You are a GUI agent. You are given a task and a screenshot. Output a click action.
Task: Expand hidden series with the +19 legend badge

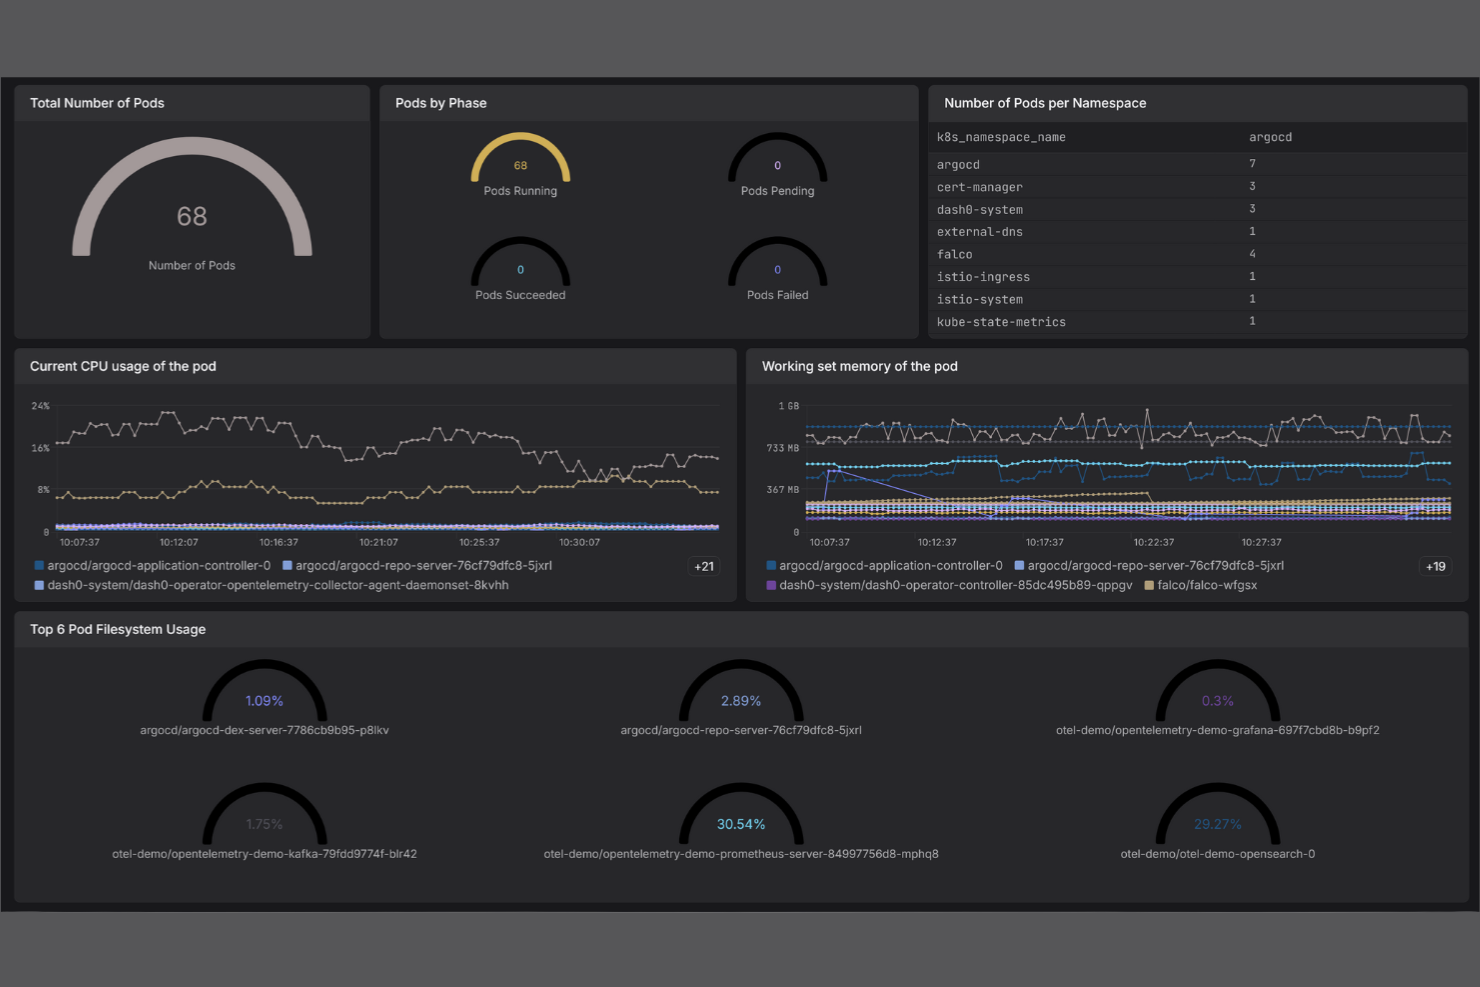(1436, 566)
